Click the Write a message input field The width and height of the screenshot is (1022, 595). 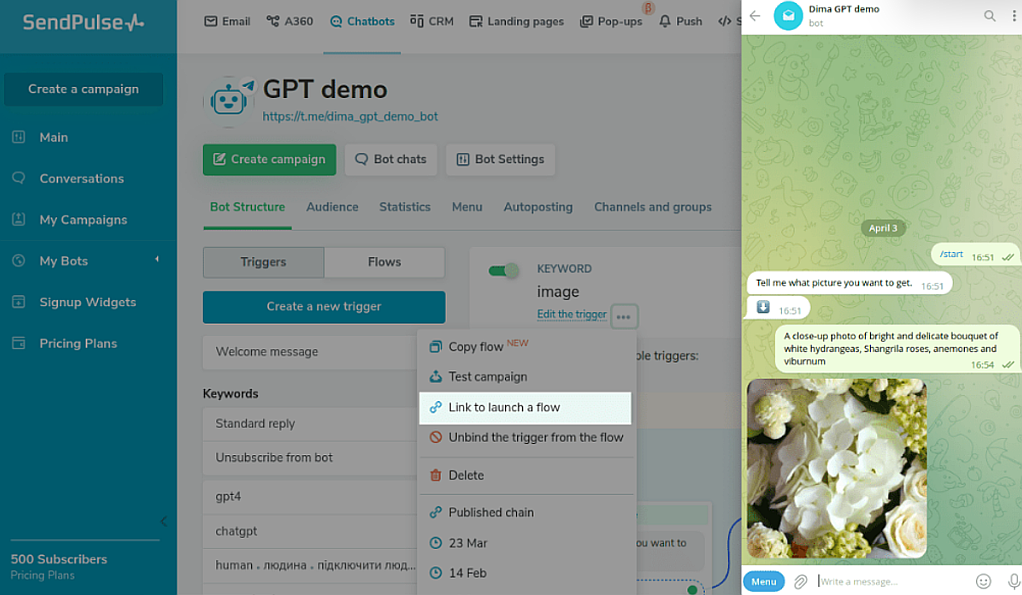[x=893, y=581]
